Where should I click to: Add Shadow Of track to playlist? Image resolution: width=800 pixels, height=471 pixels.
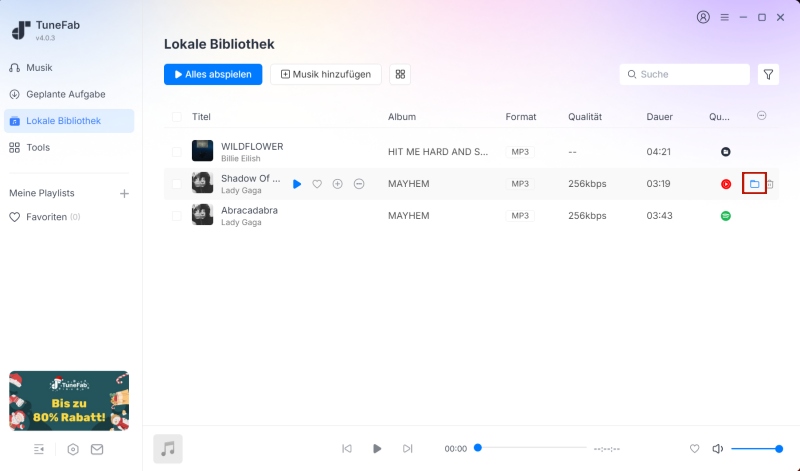[337, 184]
